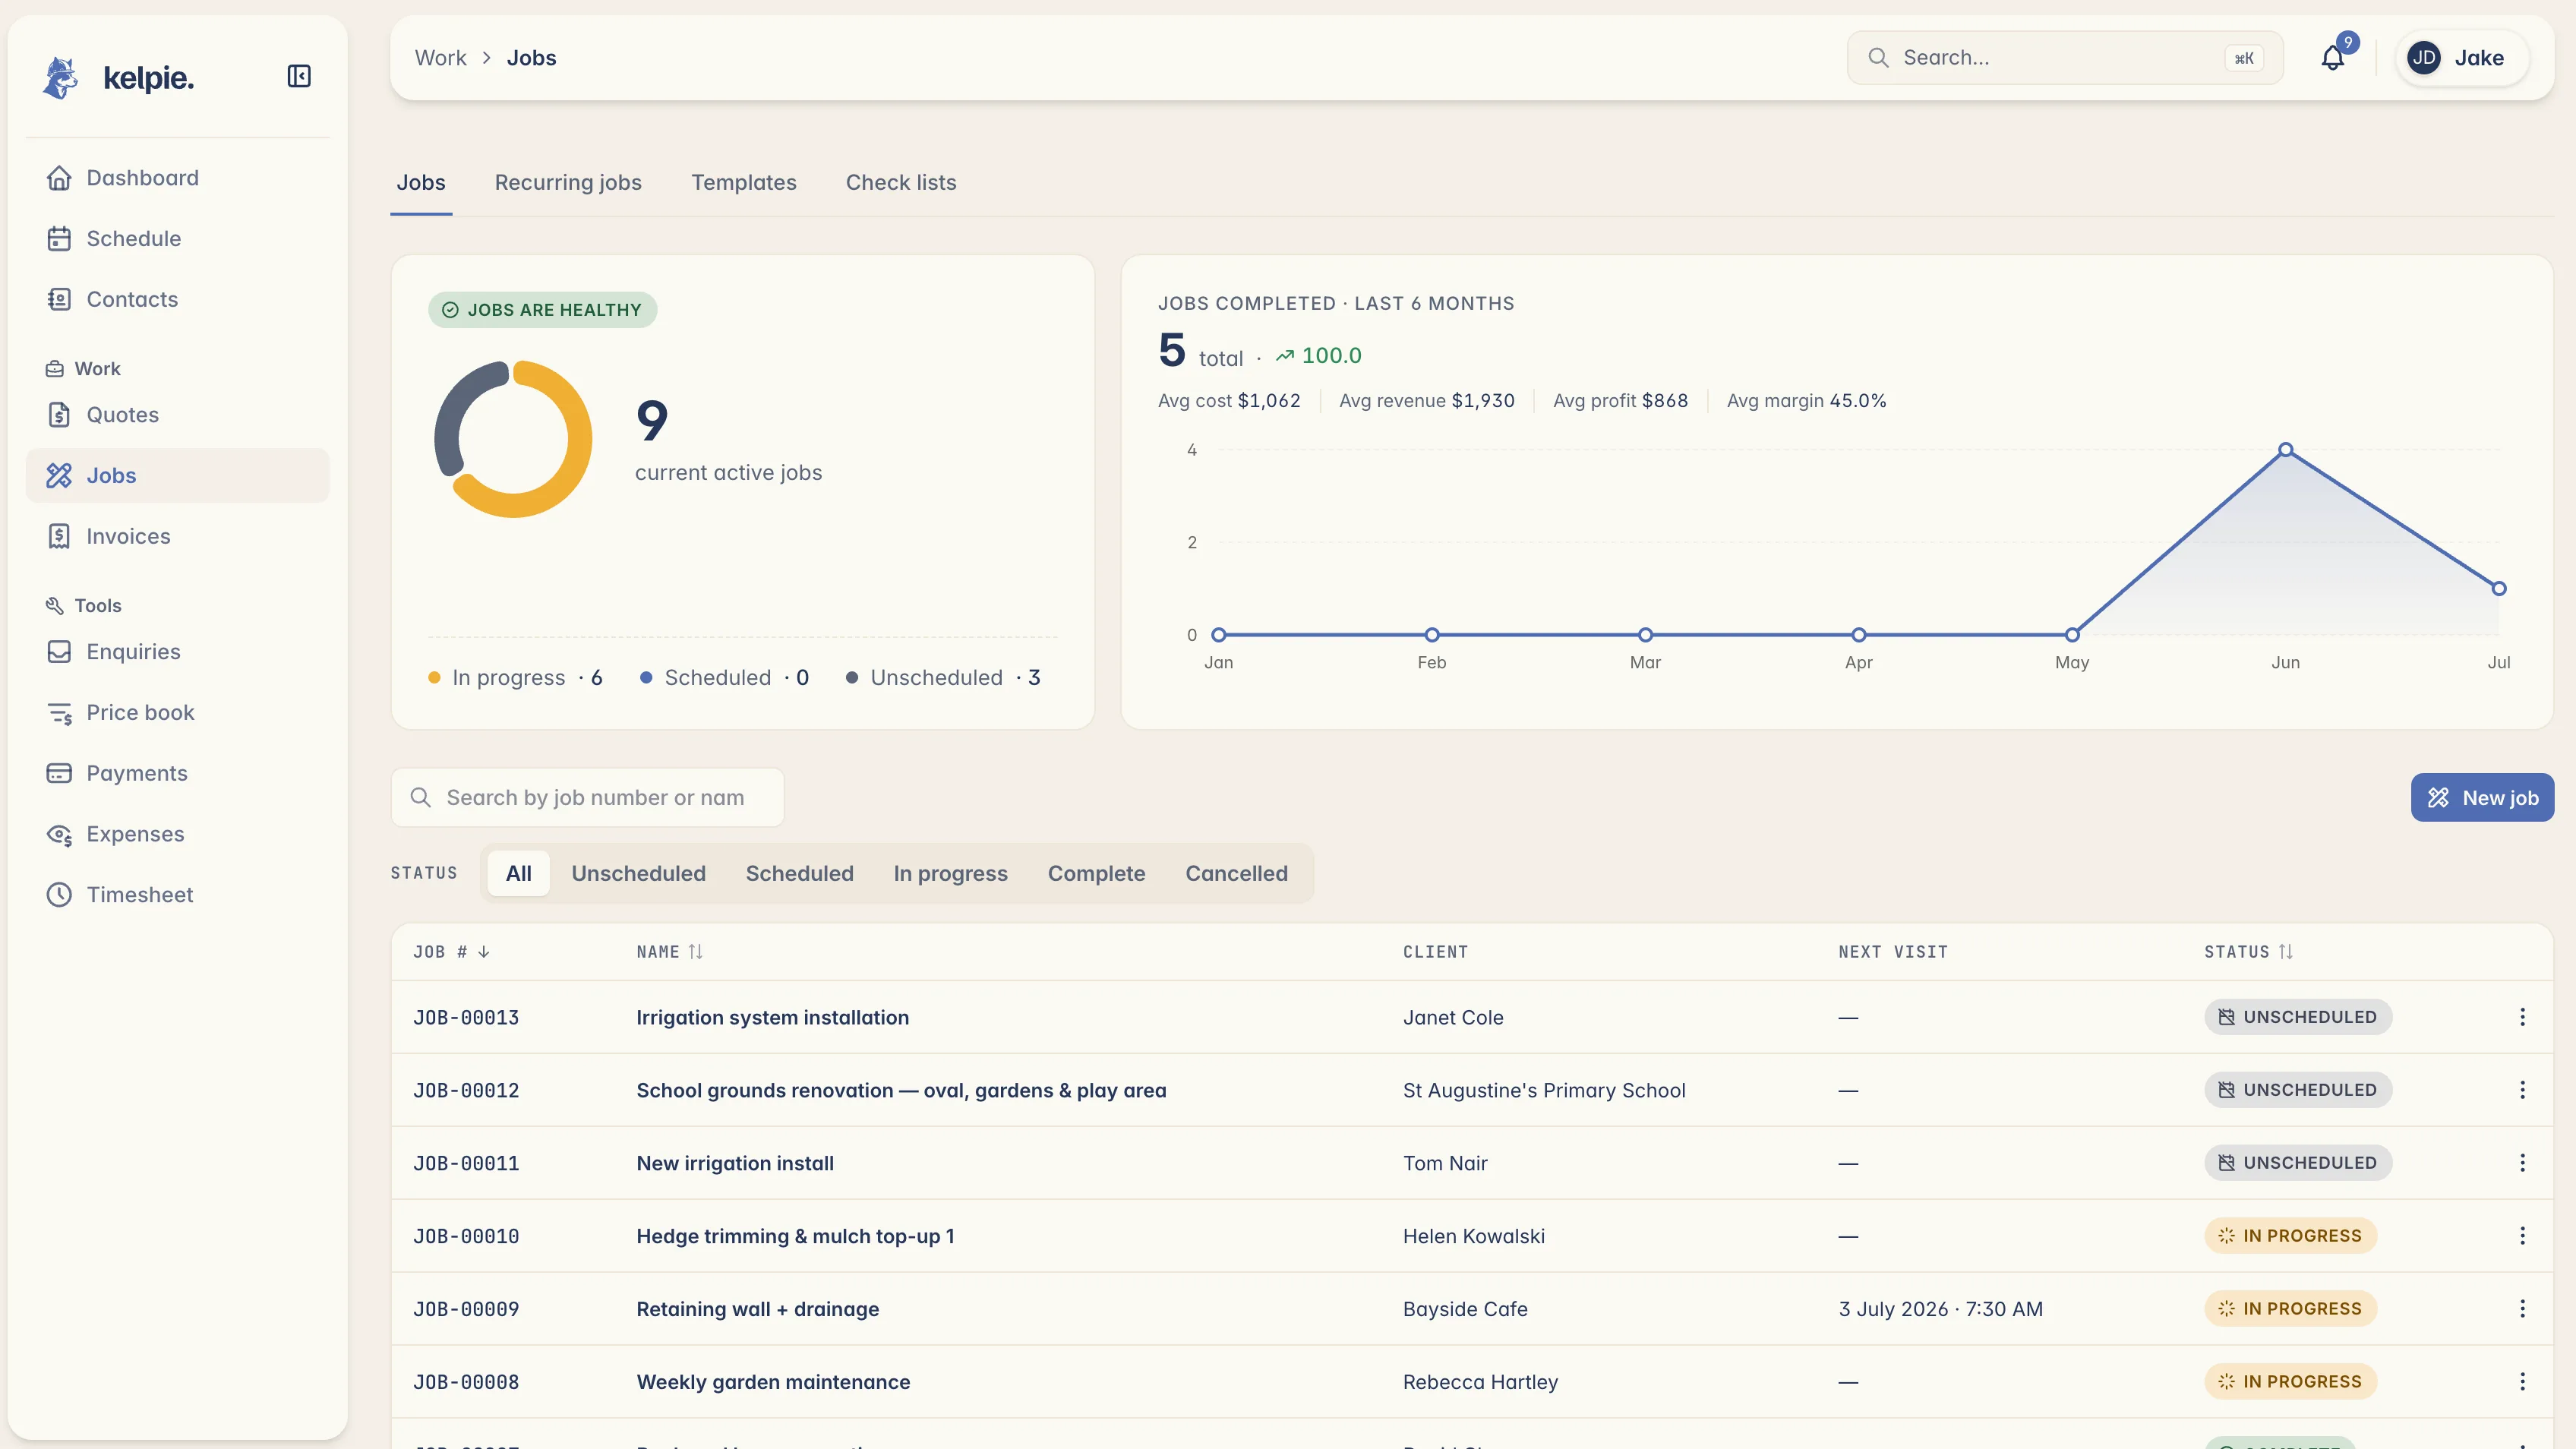Open Enquiries inbox
2576x1449 pixels.
point(177,652)
